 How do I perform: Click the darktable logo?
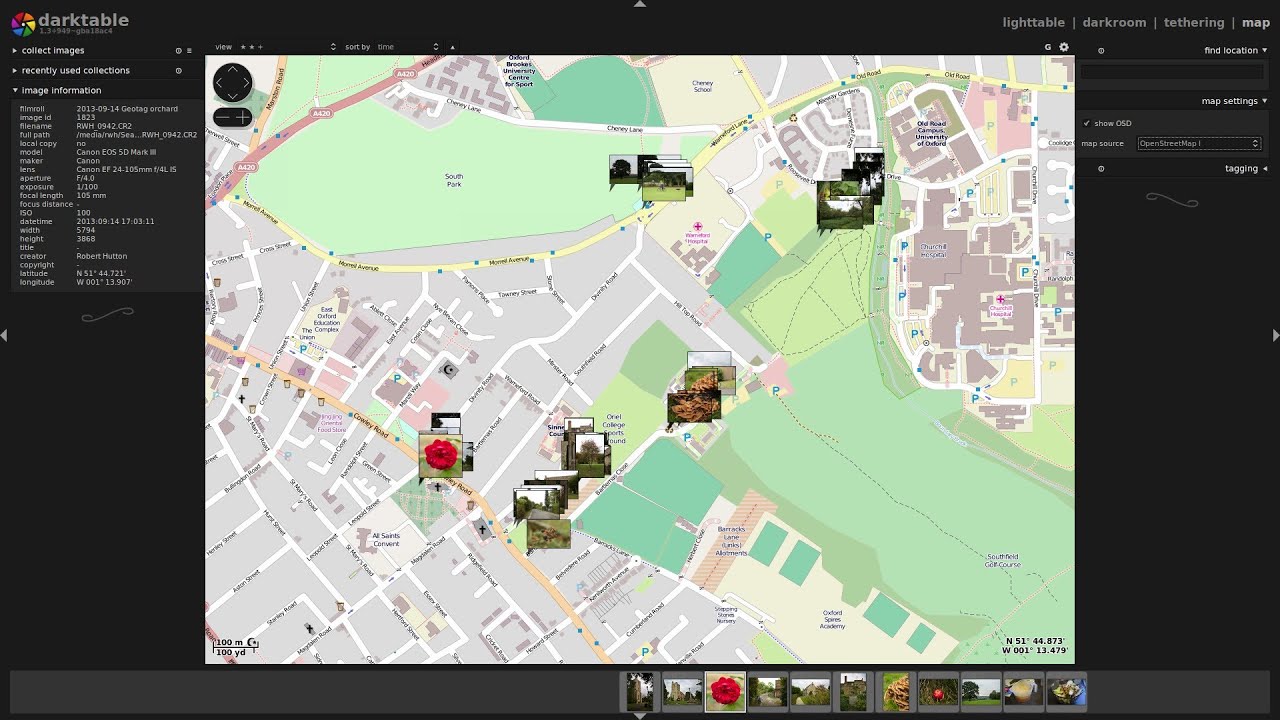click(23, 23)
